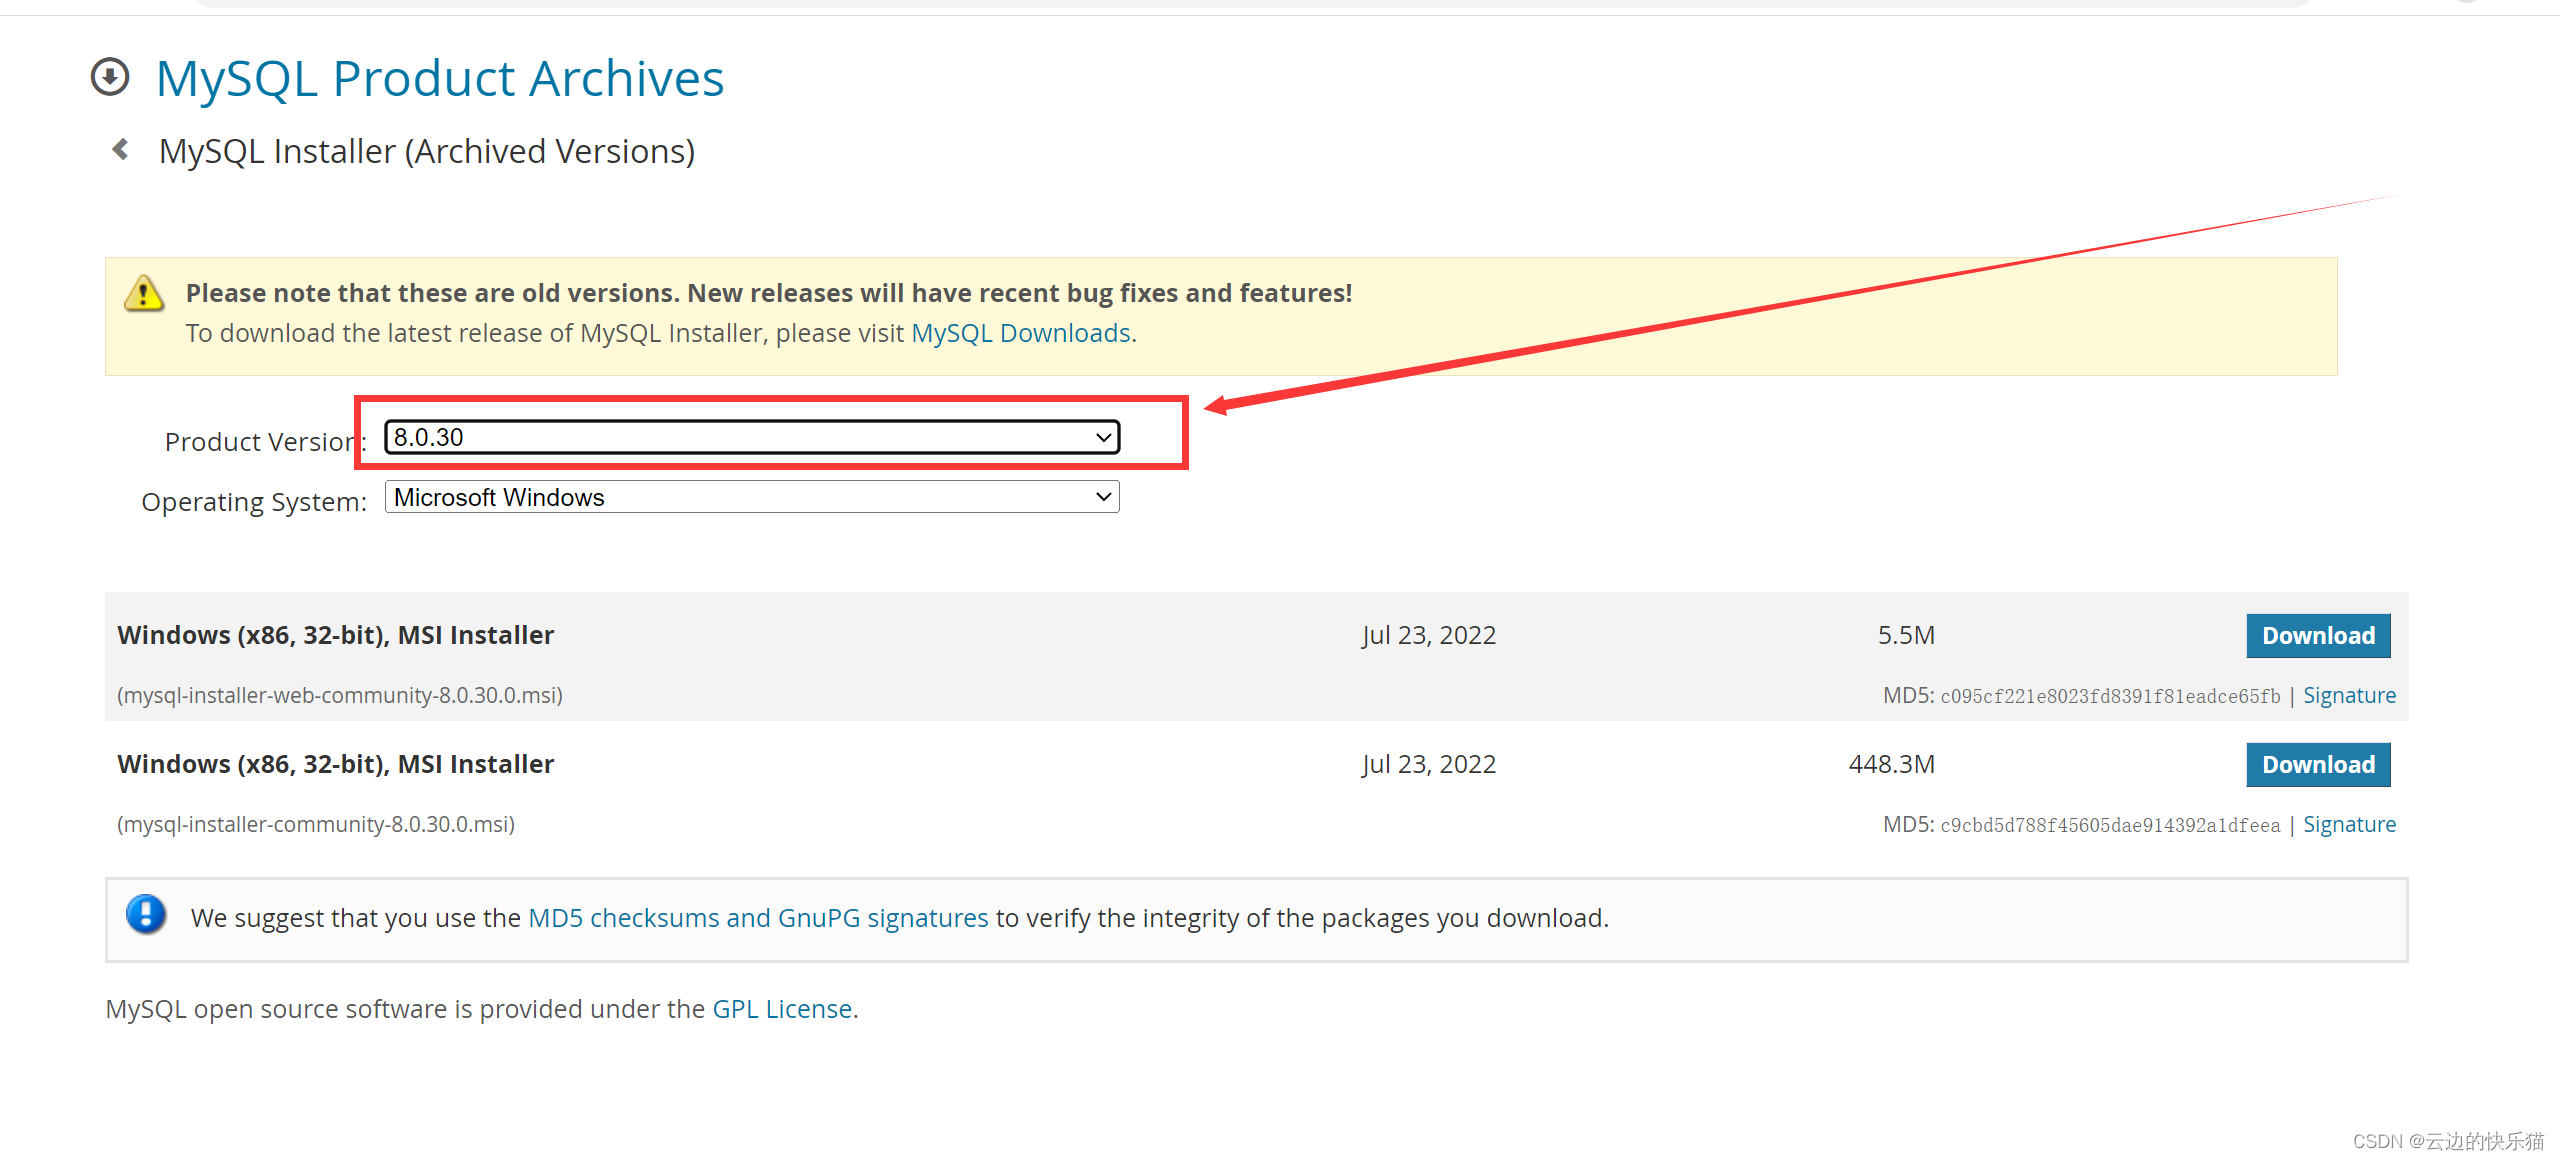Image resolution: width=2560 pixels, height=1160 pixels.
Task: Select filename mysql-installer-web-community-8.0.30.0.msi text
Action: [340, 695]
